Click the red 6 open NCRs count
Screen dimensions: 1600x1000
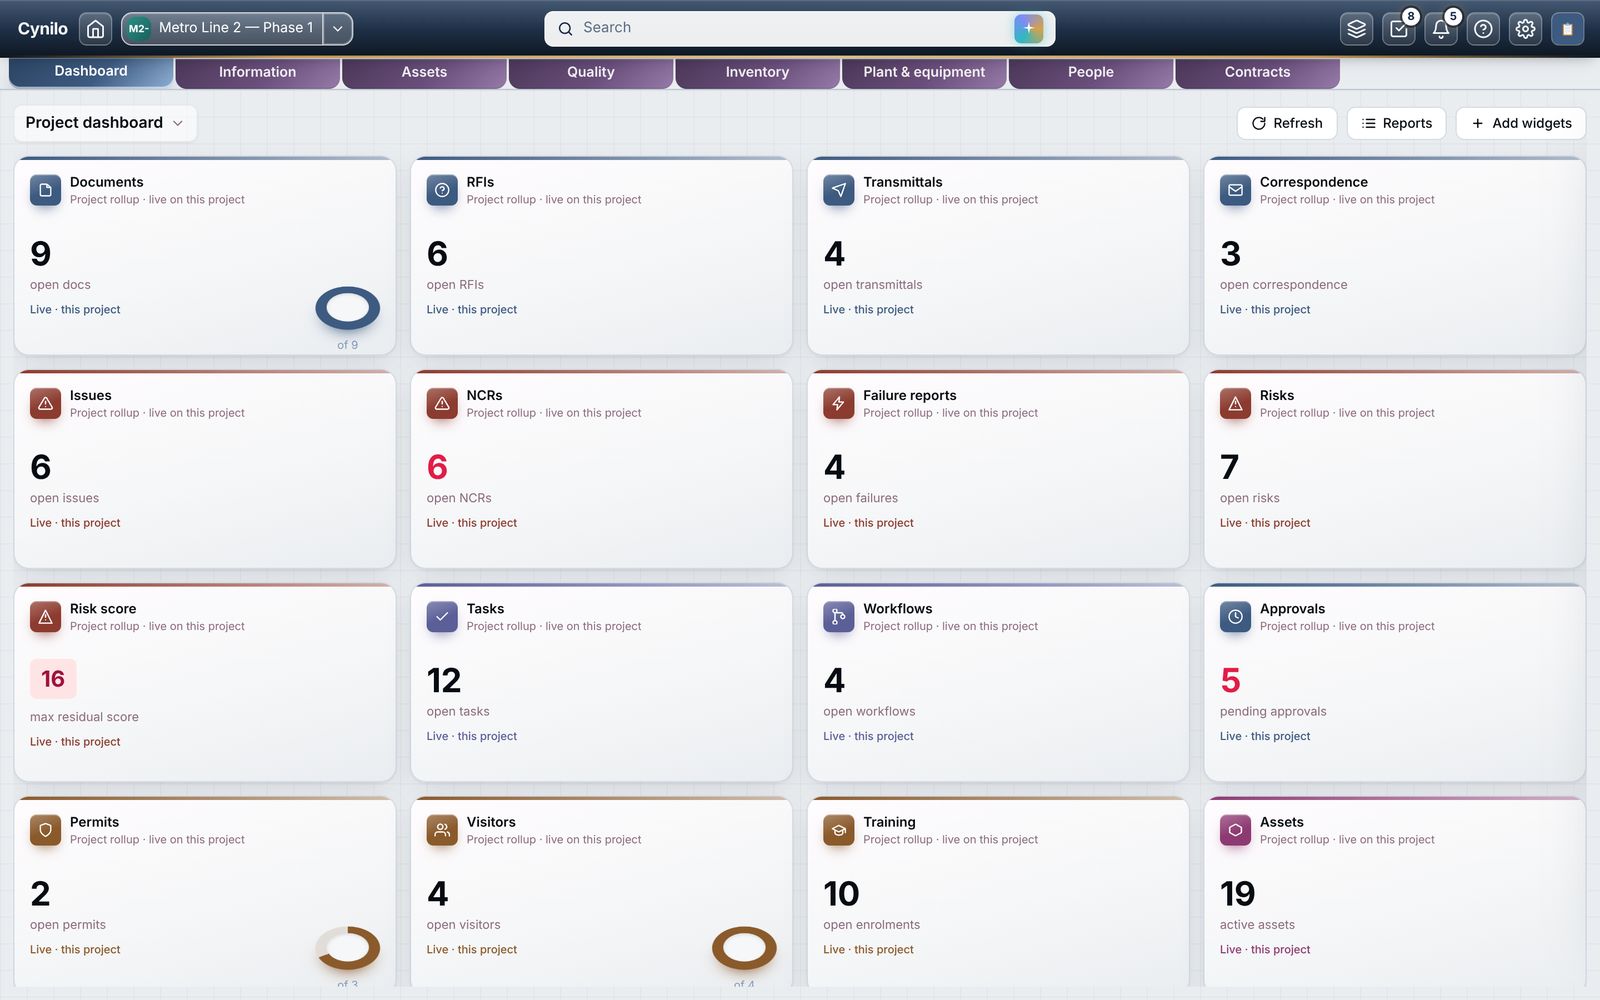tap(438, 467)
